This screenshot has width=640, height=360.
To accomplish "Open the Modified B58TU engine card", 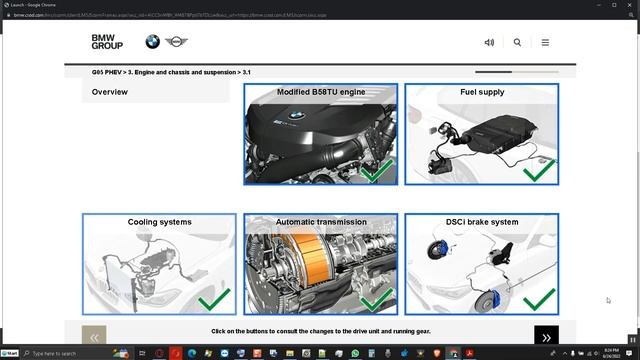I will 321,134.
